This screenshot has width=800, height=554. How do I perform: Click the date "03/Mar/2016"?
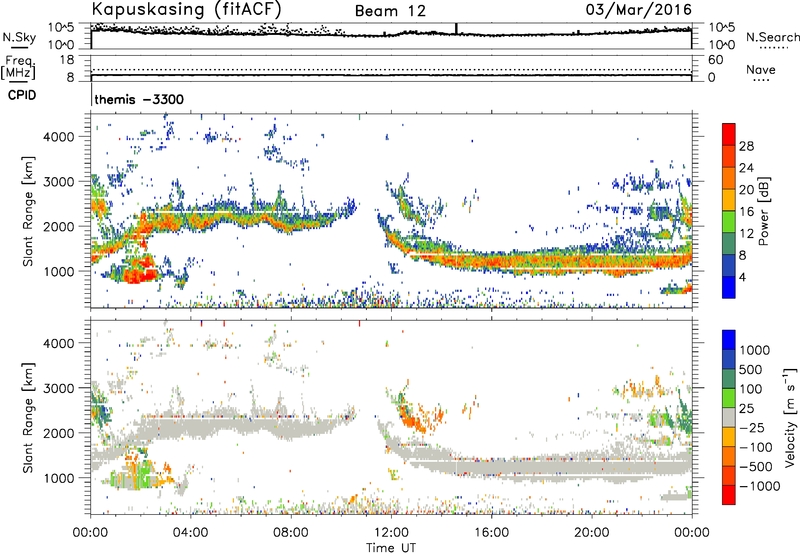coord(638,10)
